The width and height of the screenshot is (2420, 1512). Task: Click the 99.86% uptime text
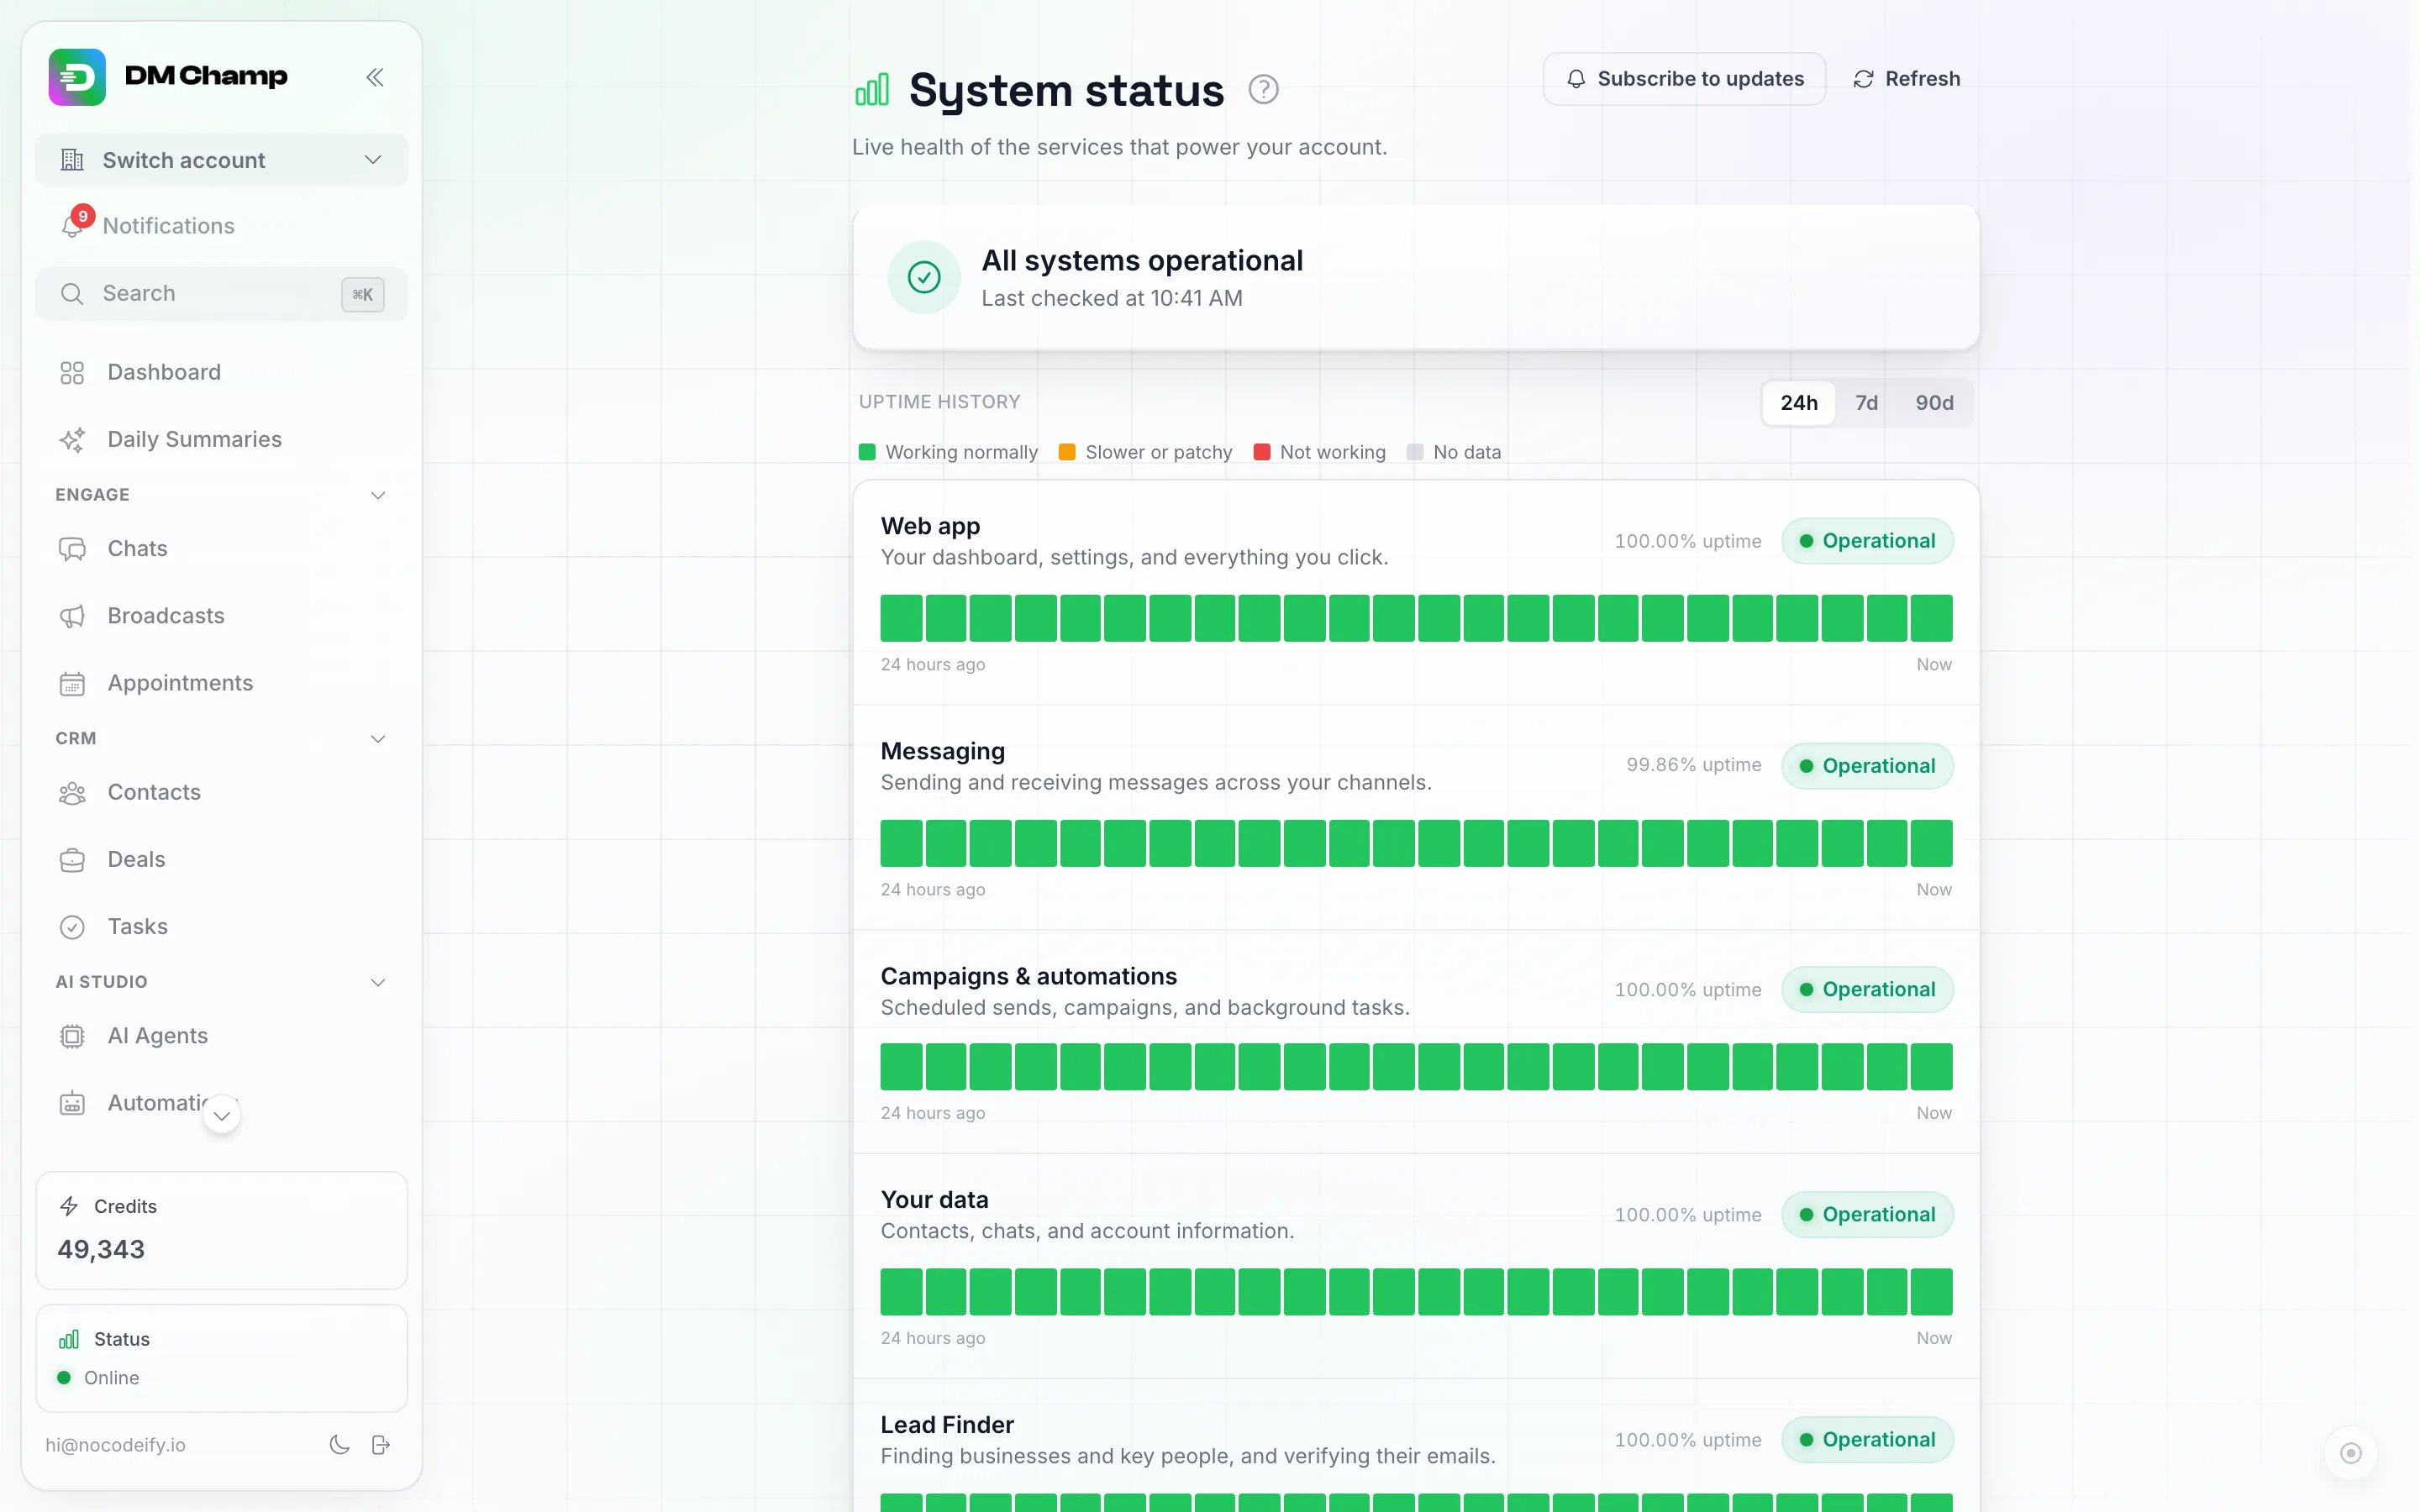coord(1694,765)
